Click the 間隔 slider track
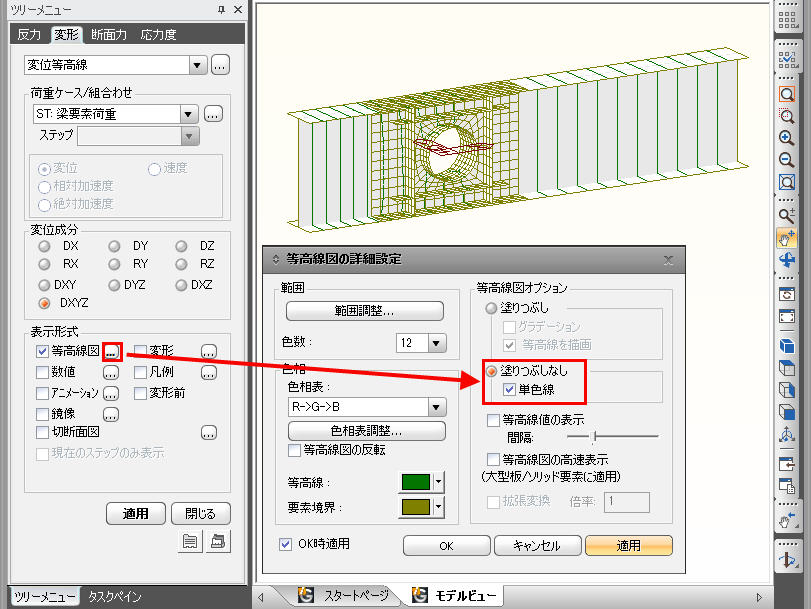This screenshot has width=811, height=609. click(x=612, y=436)
